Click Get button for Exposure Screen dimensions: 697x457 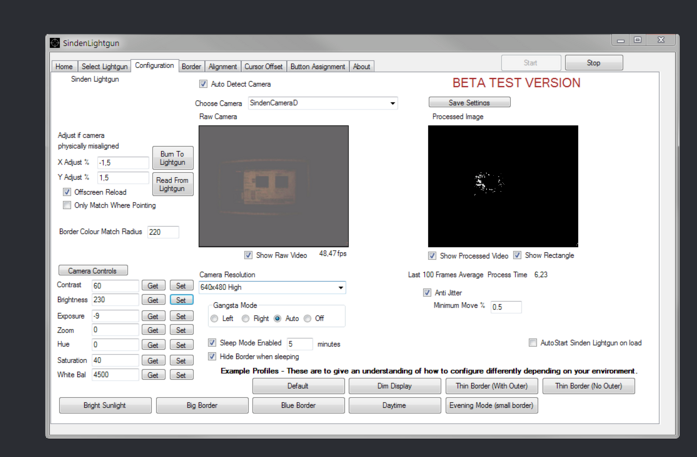coord(153,316)
